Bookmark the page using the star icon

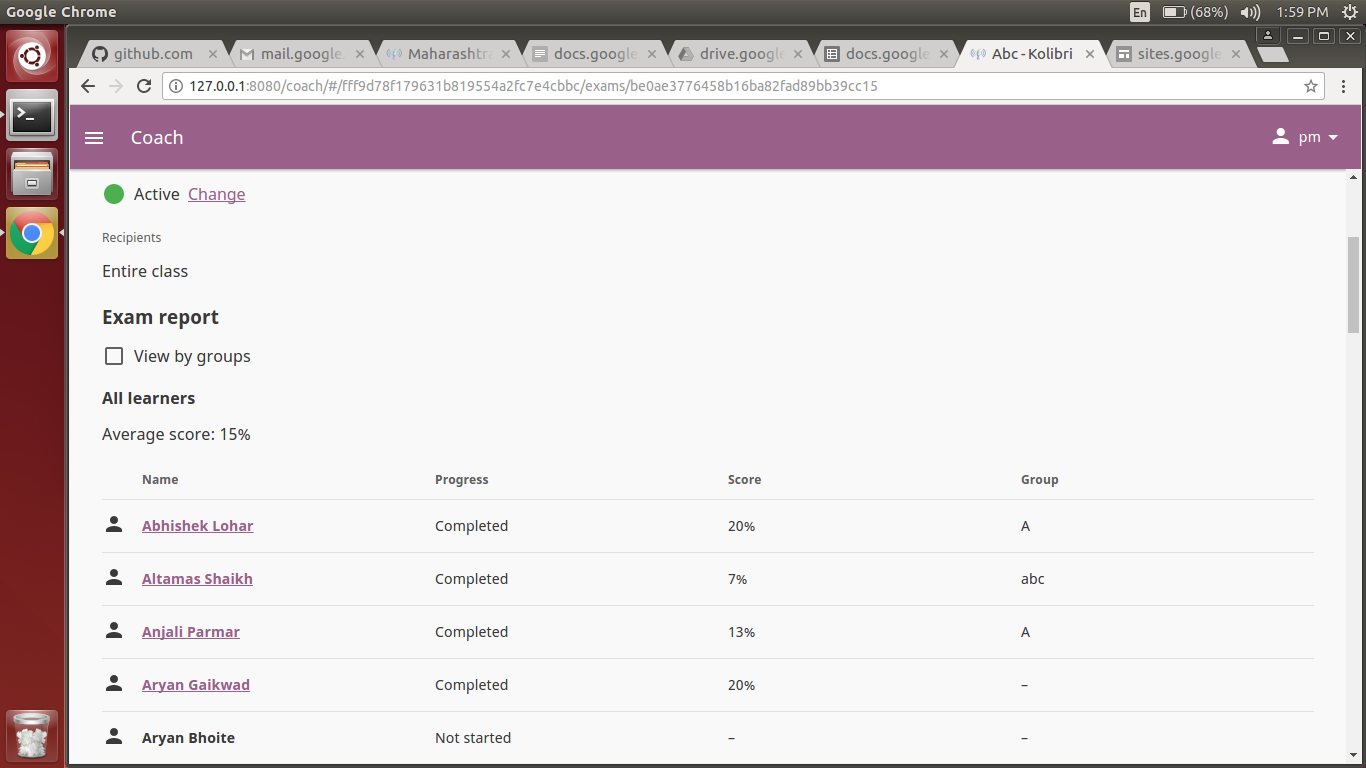[1311, 86]
